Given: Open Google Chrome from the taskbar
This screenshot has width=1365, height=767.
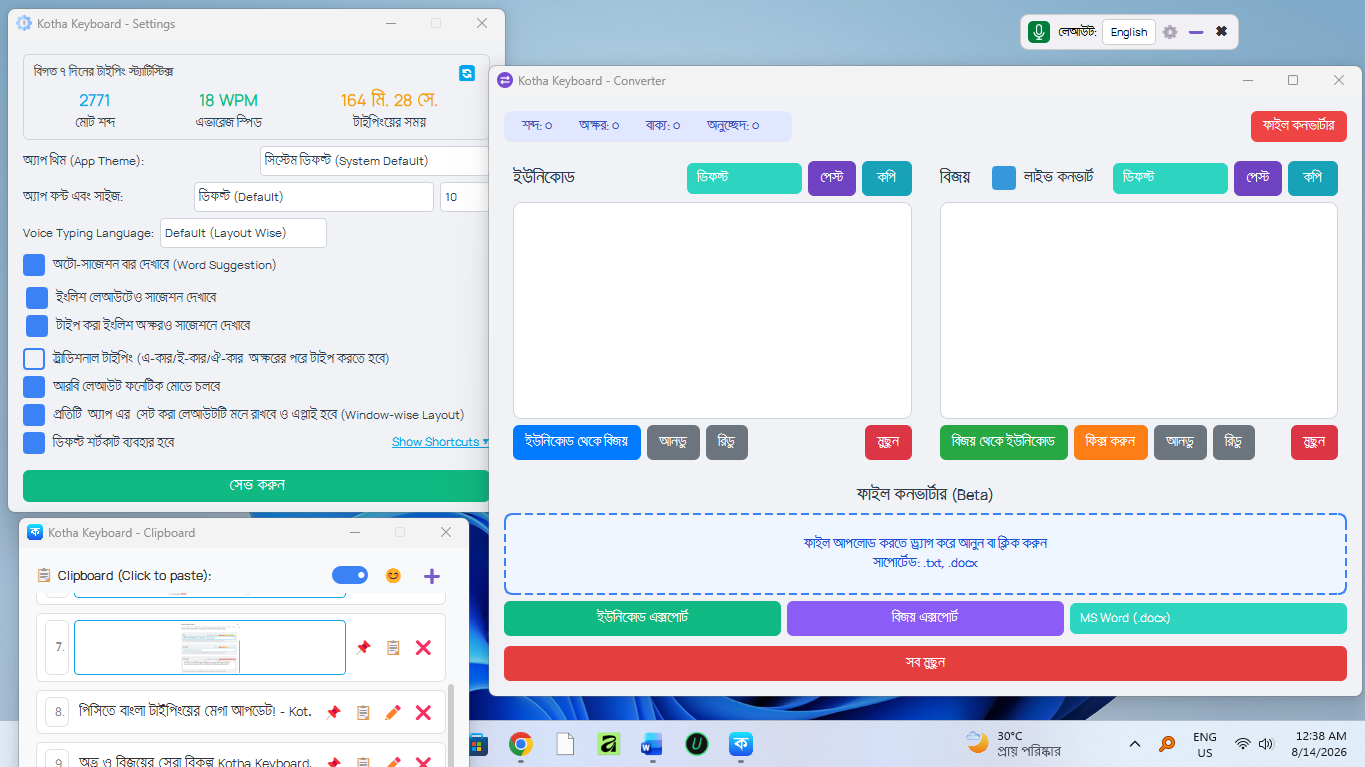Looking at the screenshot, I should pyautogui.click(x=520, y=744).
